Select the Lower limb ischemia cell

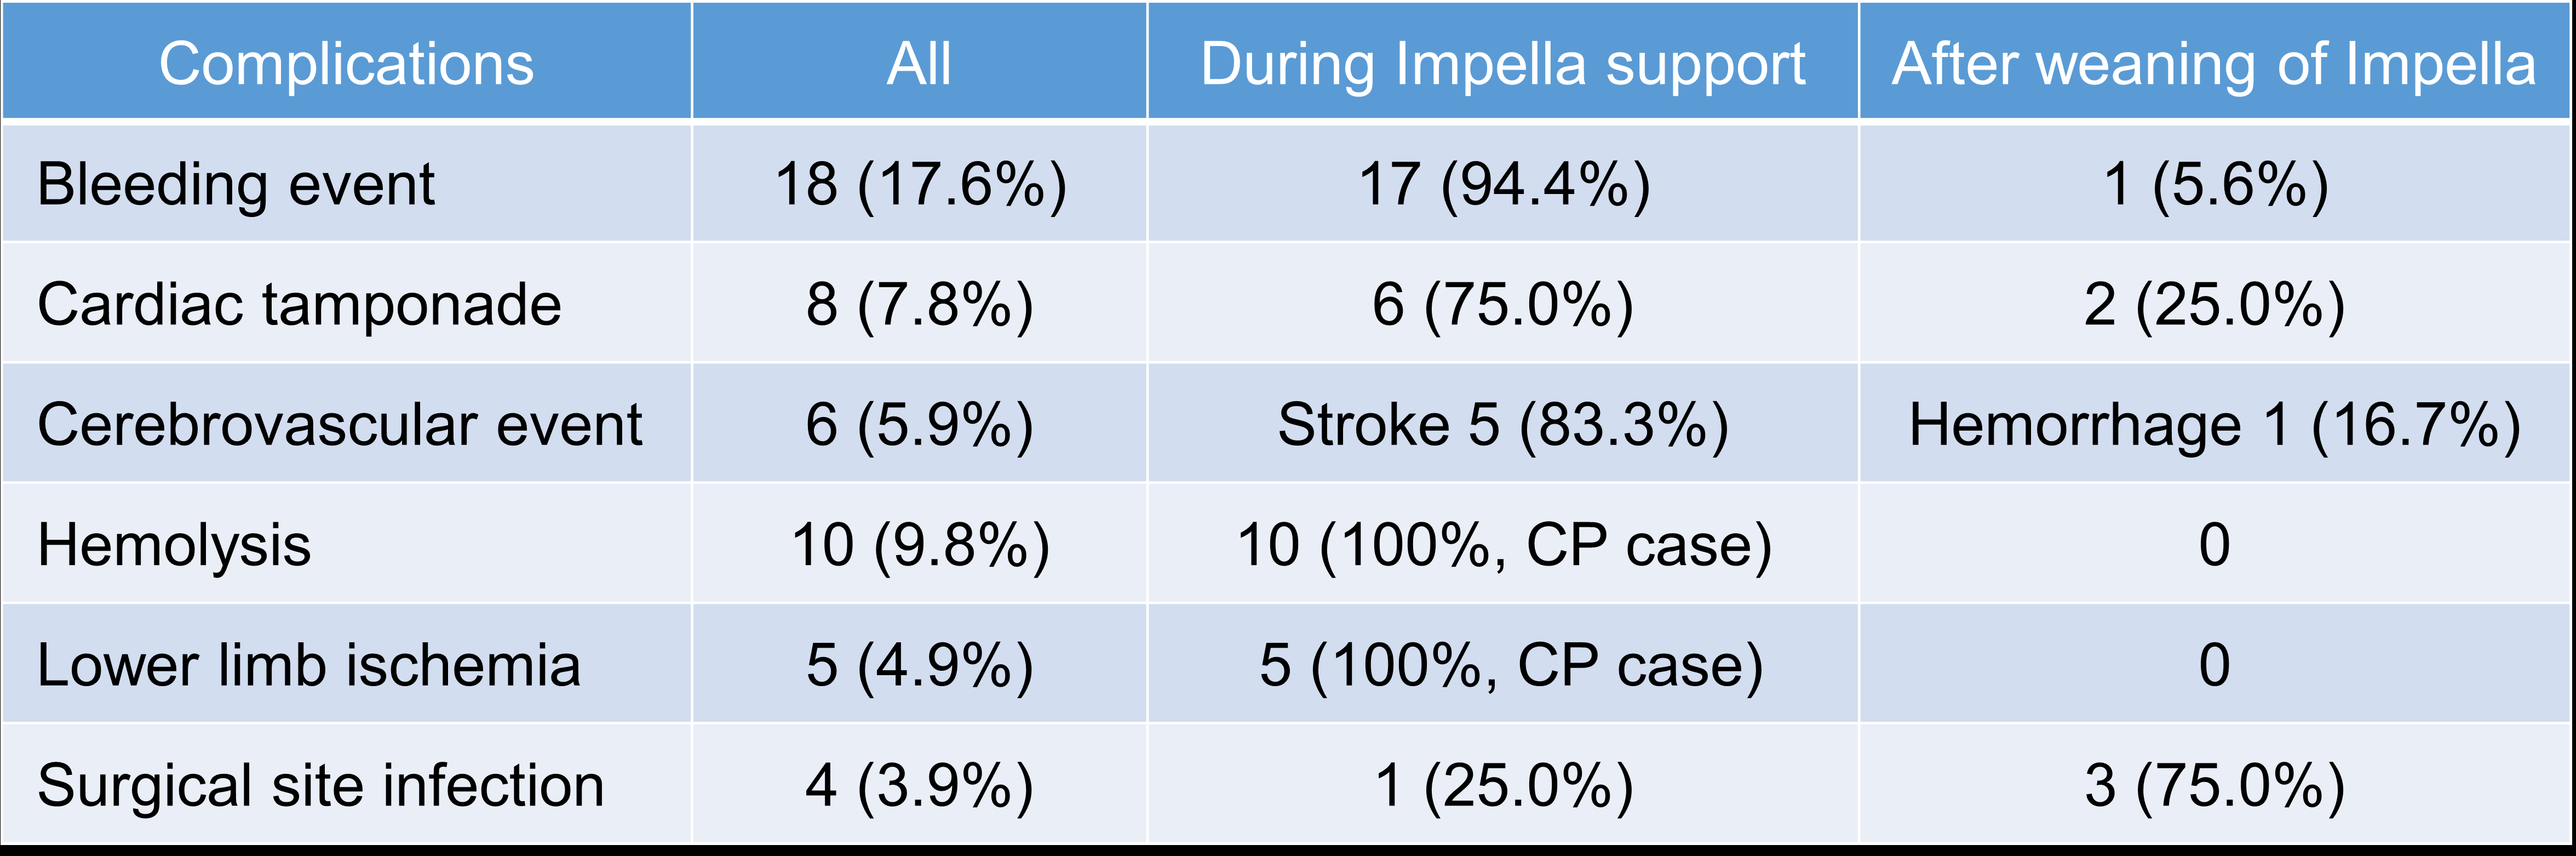308,665
